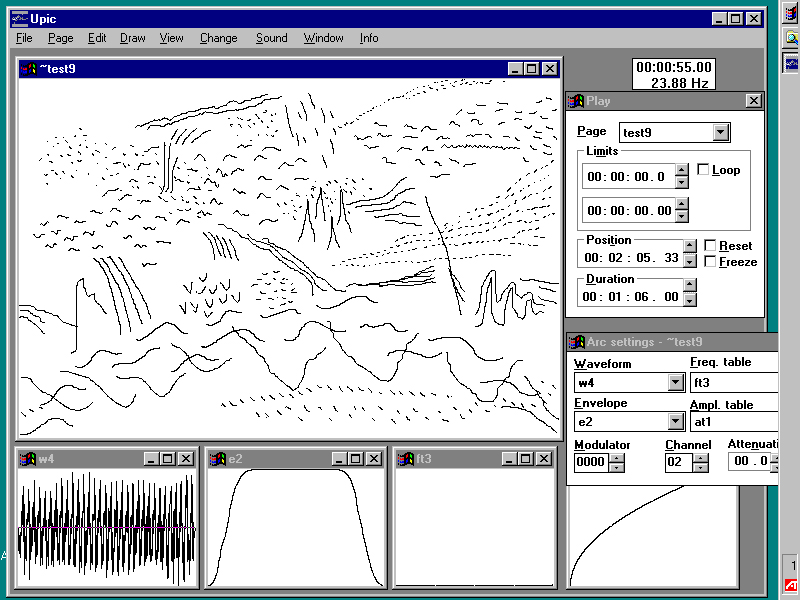
Task: Decrease the Position time value
Action: point(690,261)
